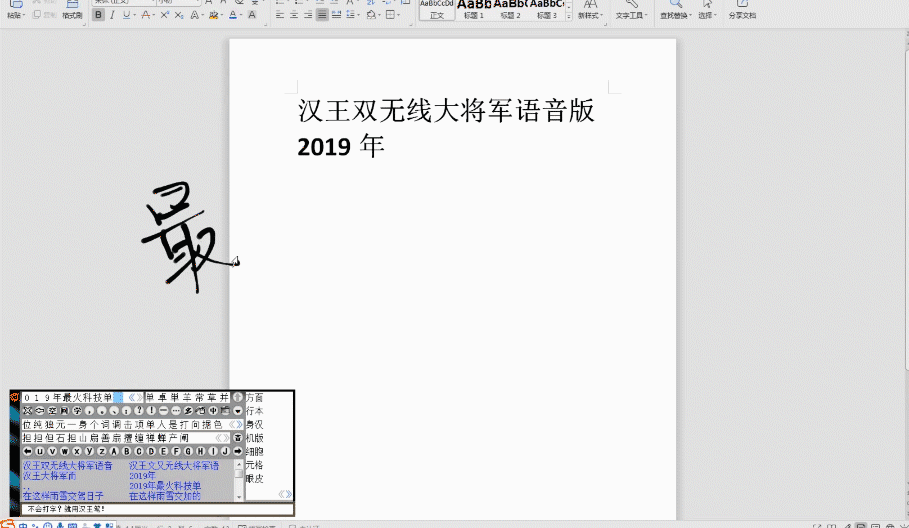
Task: Toggle italic formatting
Action: tap(112, 15)
